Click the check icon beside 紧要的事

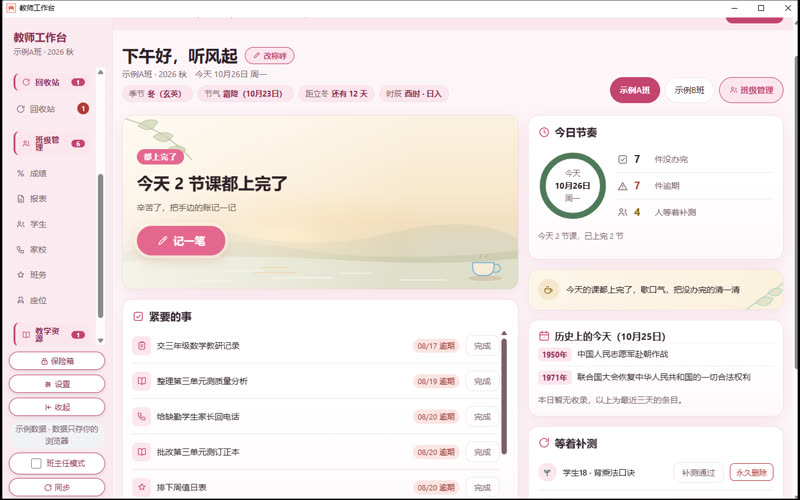coord(138,317)
